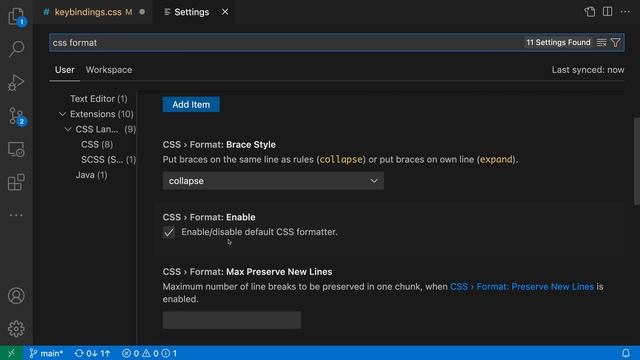The height and width of the screenshot is (360, 640).
Task: Click CSS Format: Brace Style heading
Action: (x=219, y=144)
